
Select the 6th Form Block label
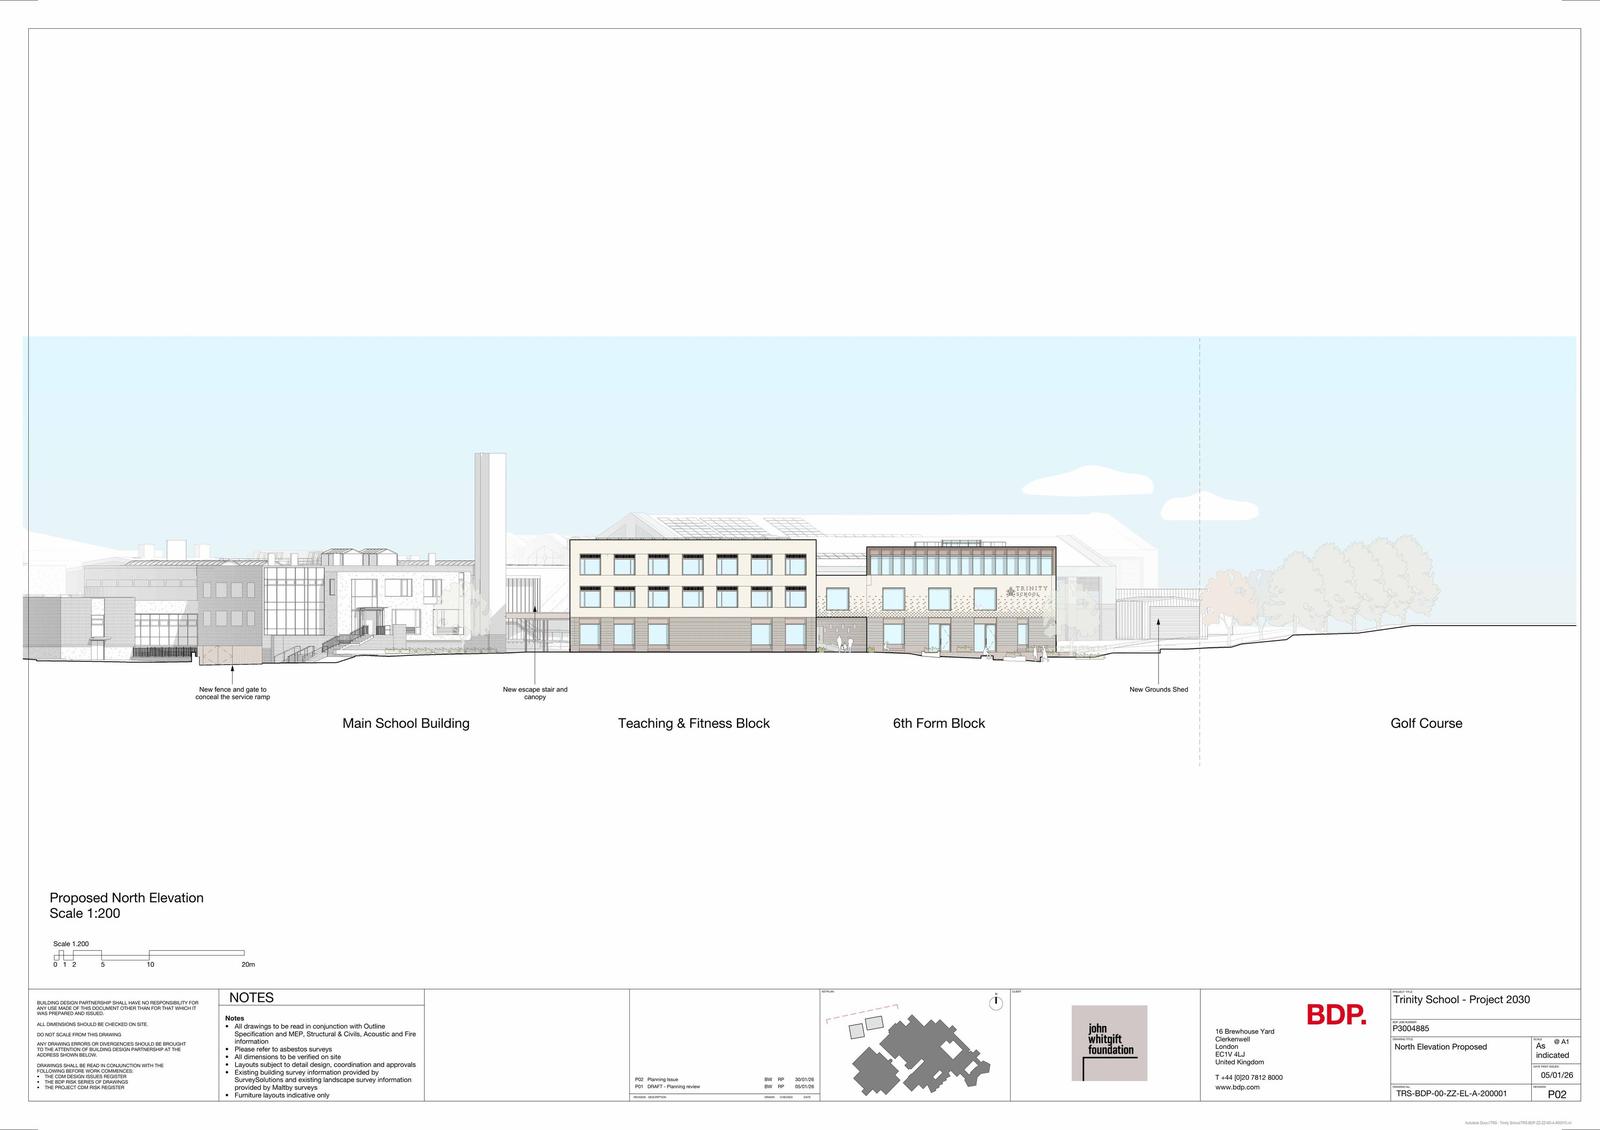(x=938, y=723)
